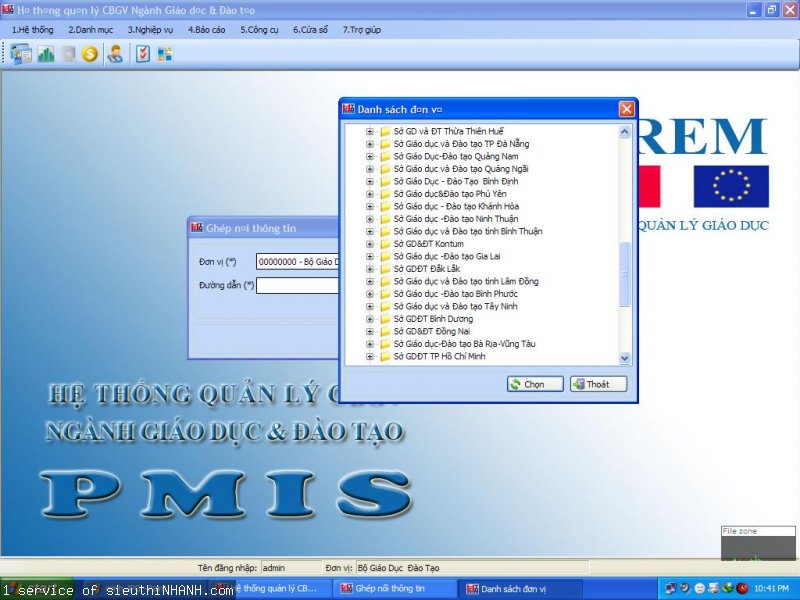Expand Sở Giáo dục -Đào tạo Ninh Thuận node
Image resolution: width=800 pixels, height=600 pixels.
(x=370, y=219)
